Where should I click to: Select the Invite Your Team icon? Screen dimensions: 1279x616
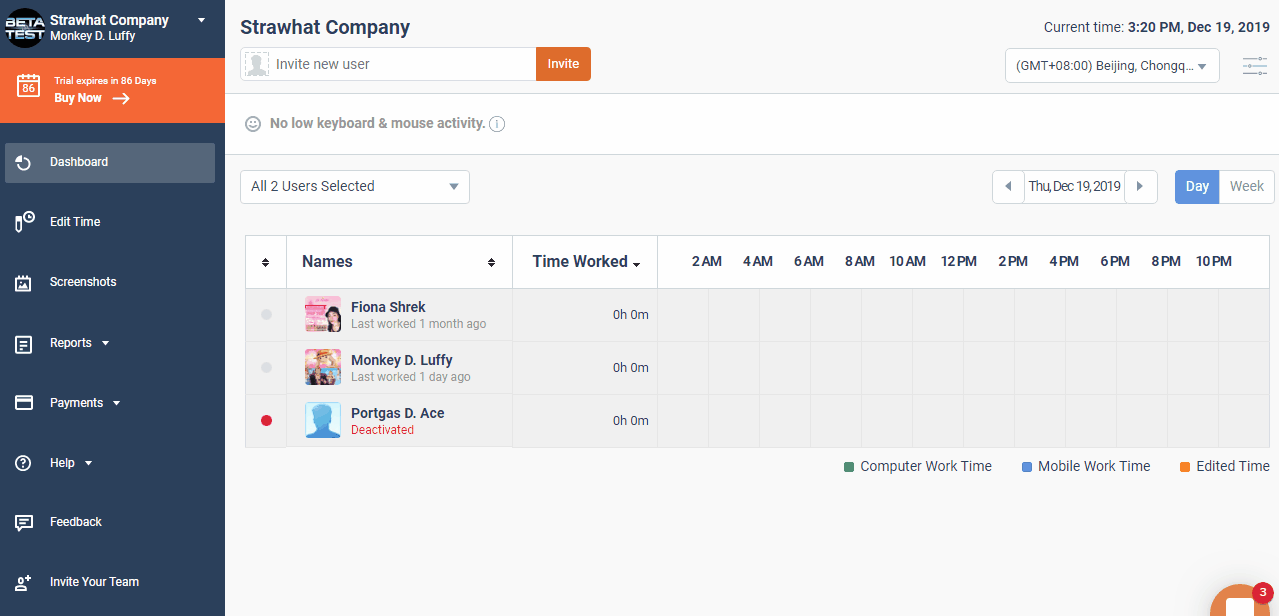point(22,581)
